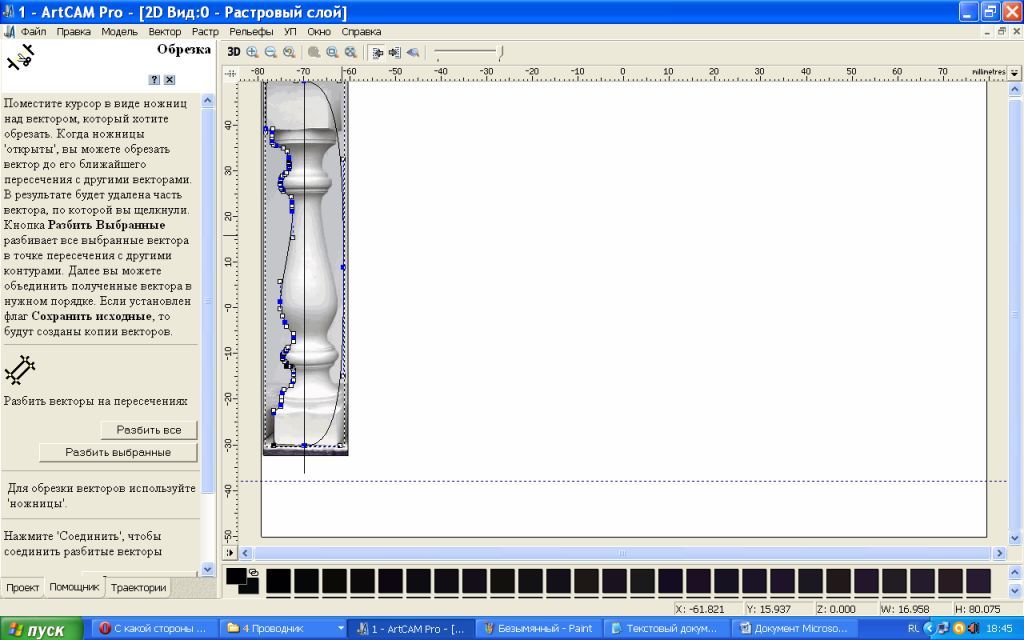Open the Правка menu

tap(73, 31)
